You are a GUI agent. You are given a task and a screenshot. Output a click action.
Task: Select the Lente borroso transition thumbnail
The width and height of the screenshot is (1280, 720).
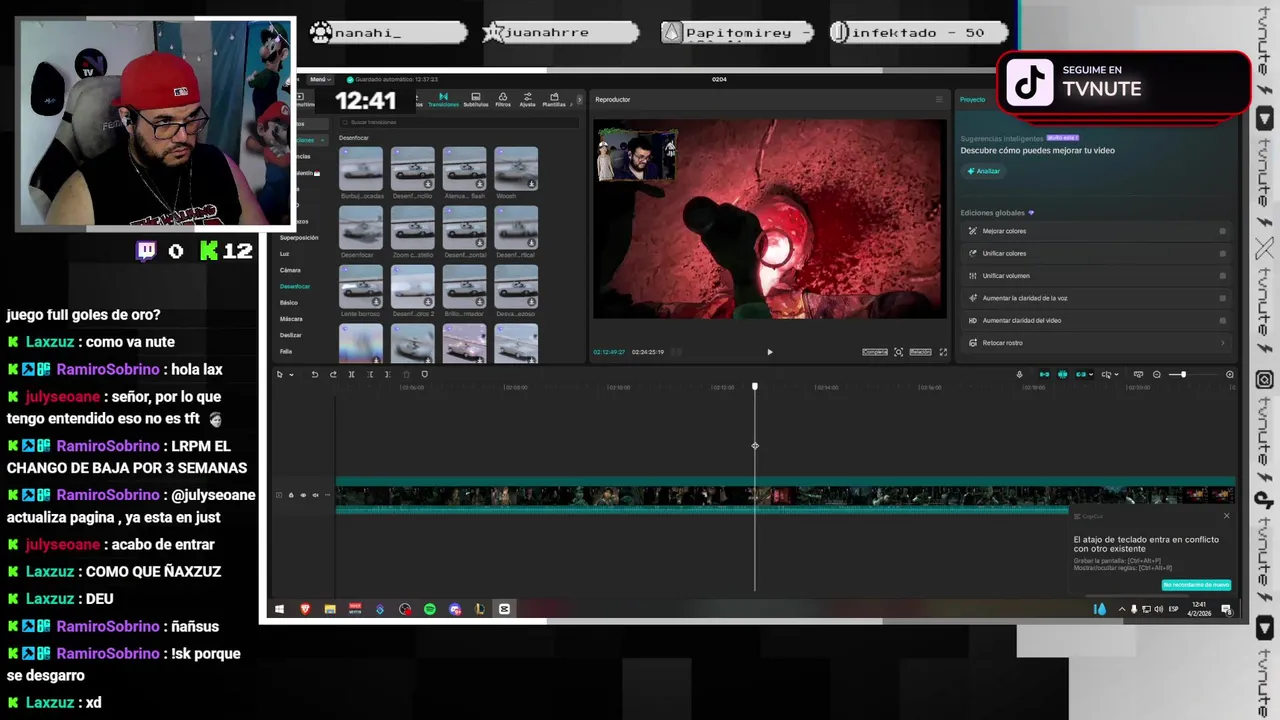361,286
